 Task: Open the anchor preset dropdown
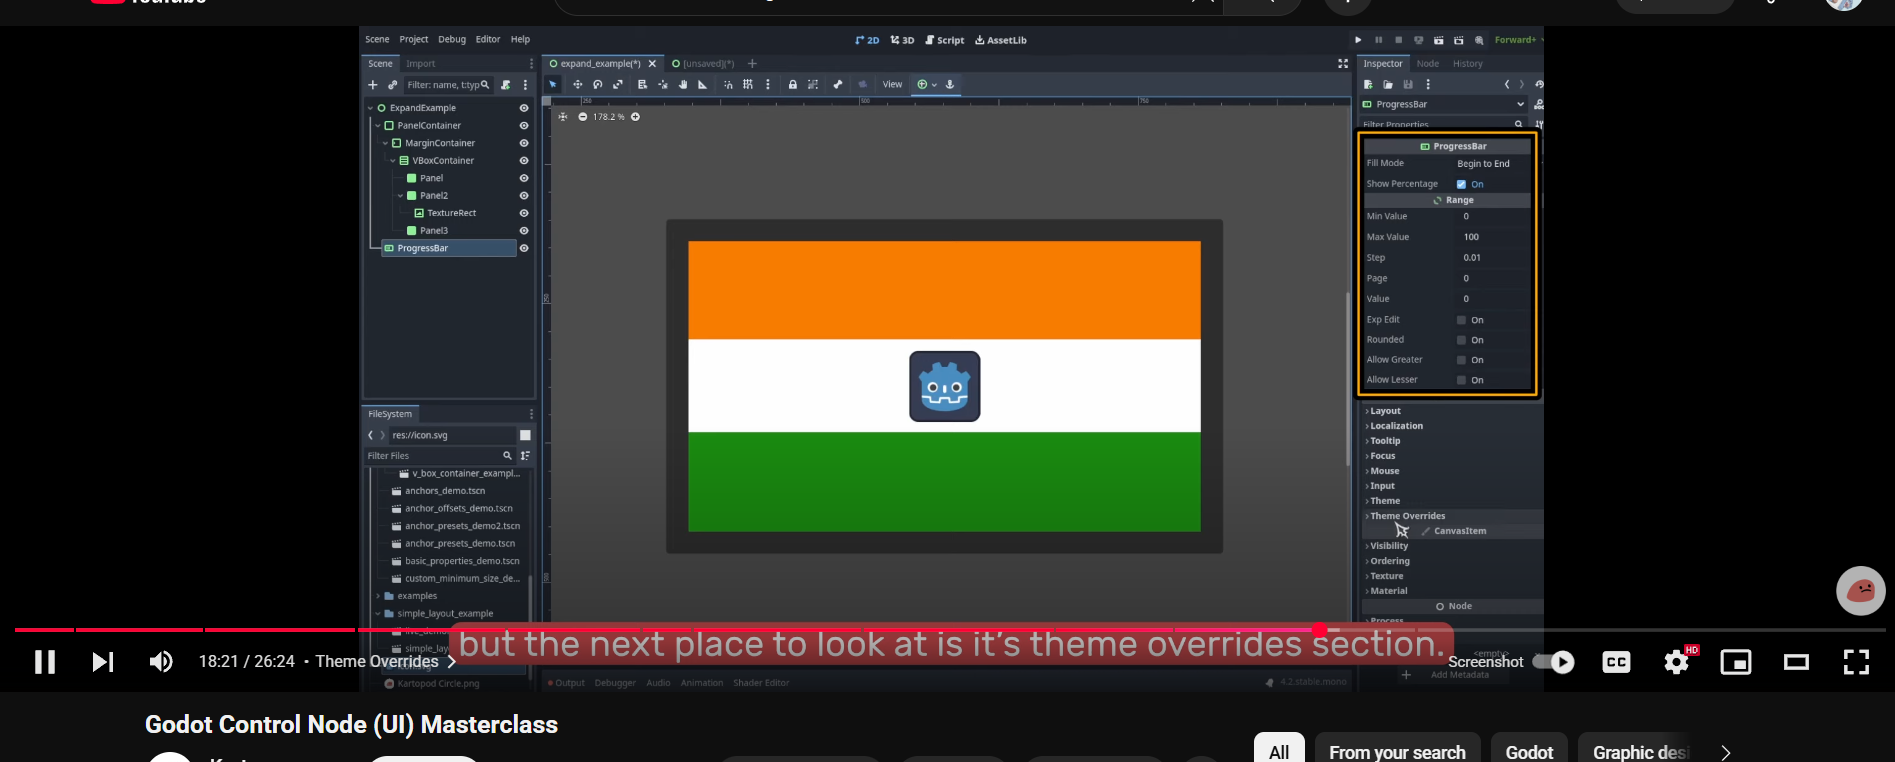point(927,85)
